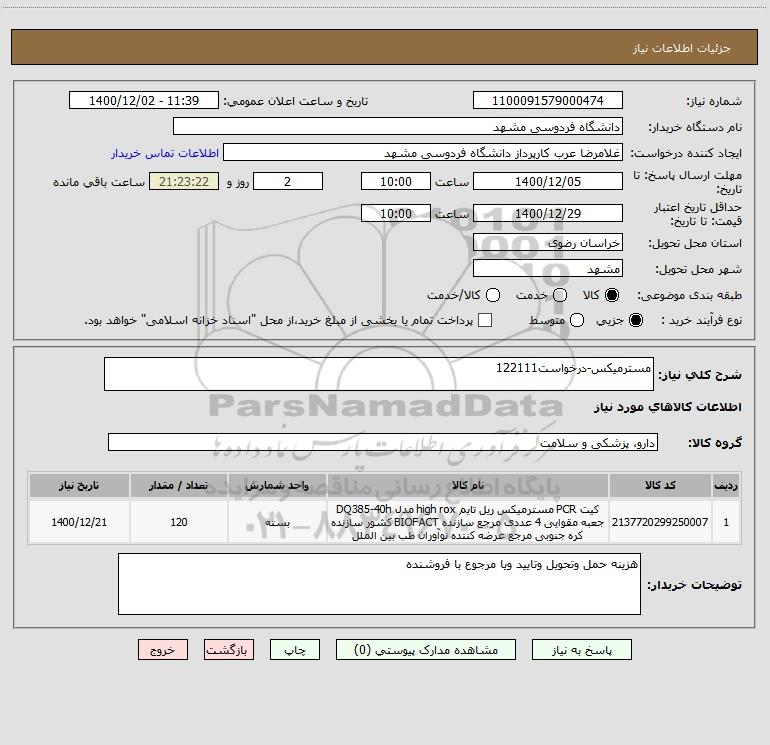The image size is (770, 745).
Task: Click the remaining time field 21:23:22
Action: (184, 181)
